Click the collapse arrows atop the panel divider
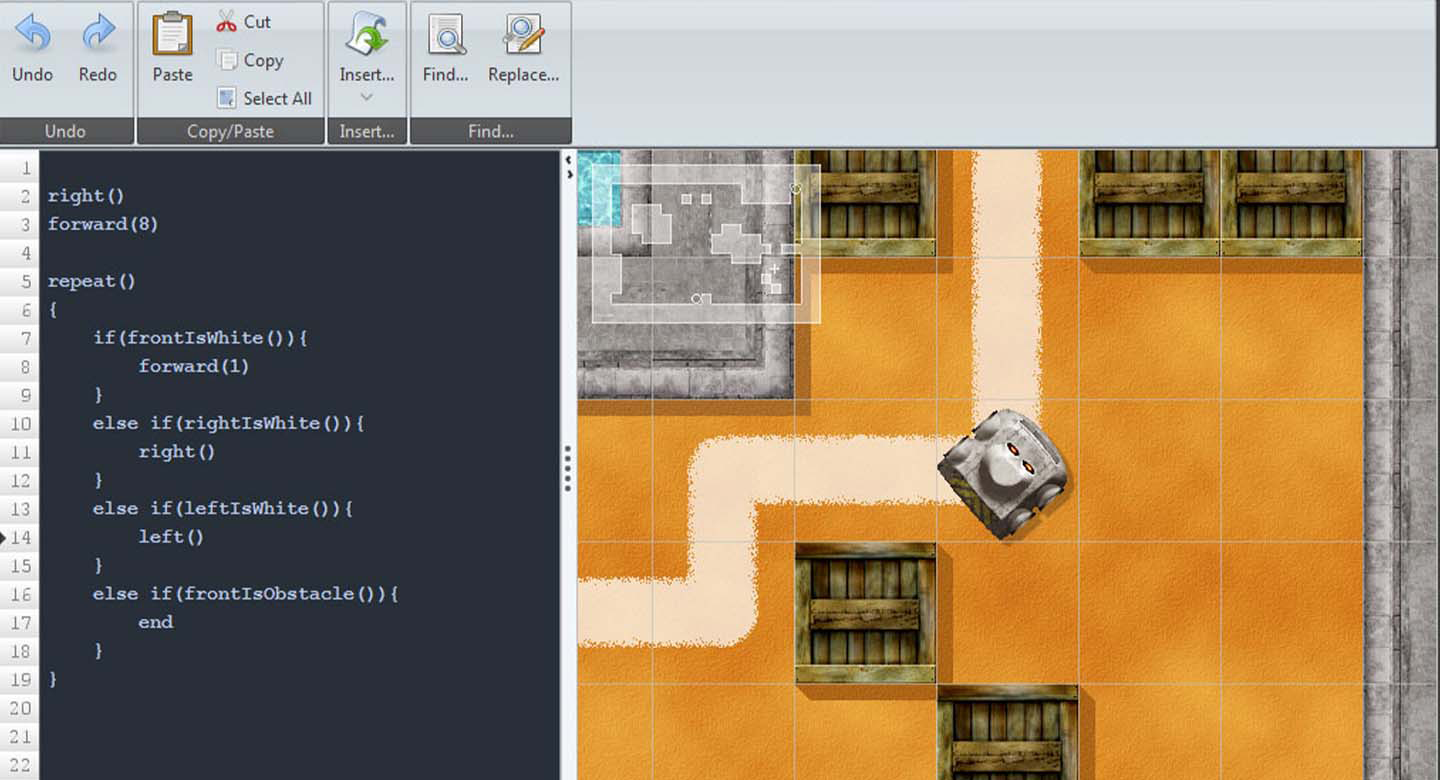Image resolution: width=1440 pixels, height=780 pixels. click(x=569, y=166)
